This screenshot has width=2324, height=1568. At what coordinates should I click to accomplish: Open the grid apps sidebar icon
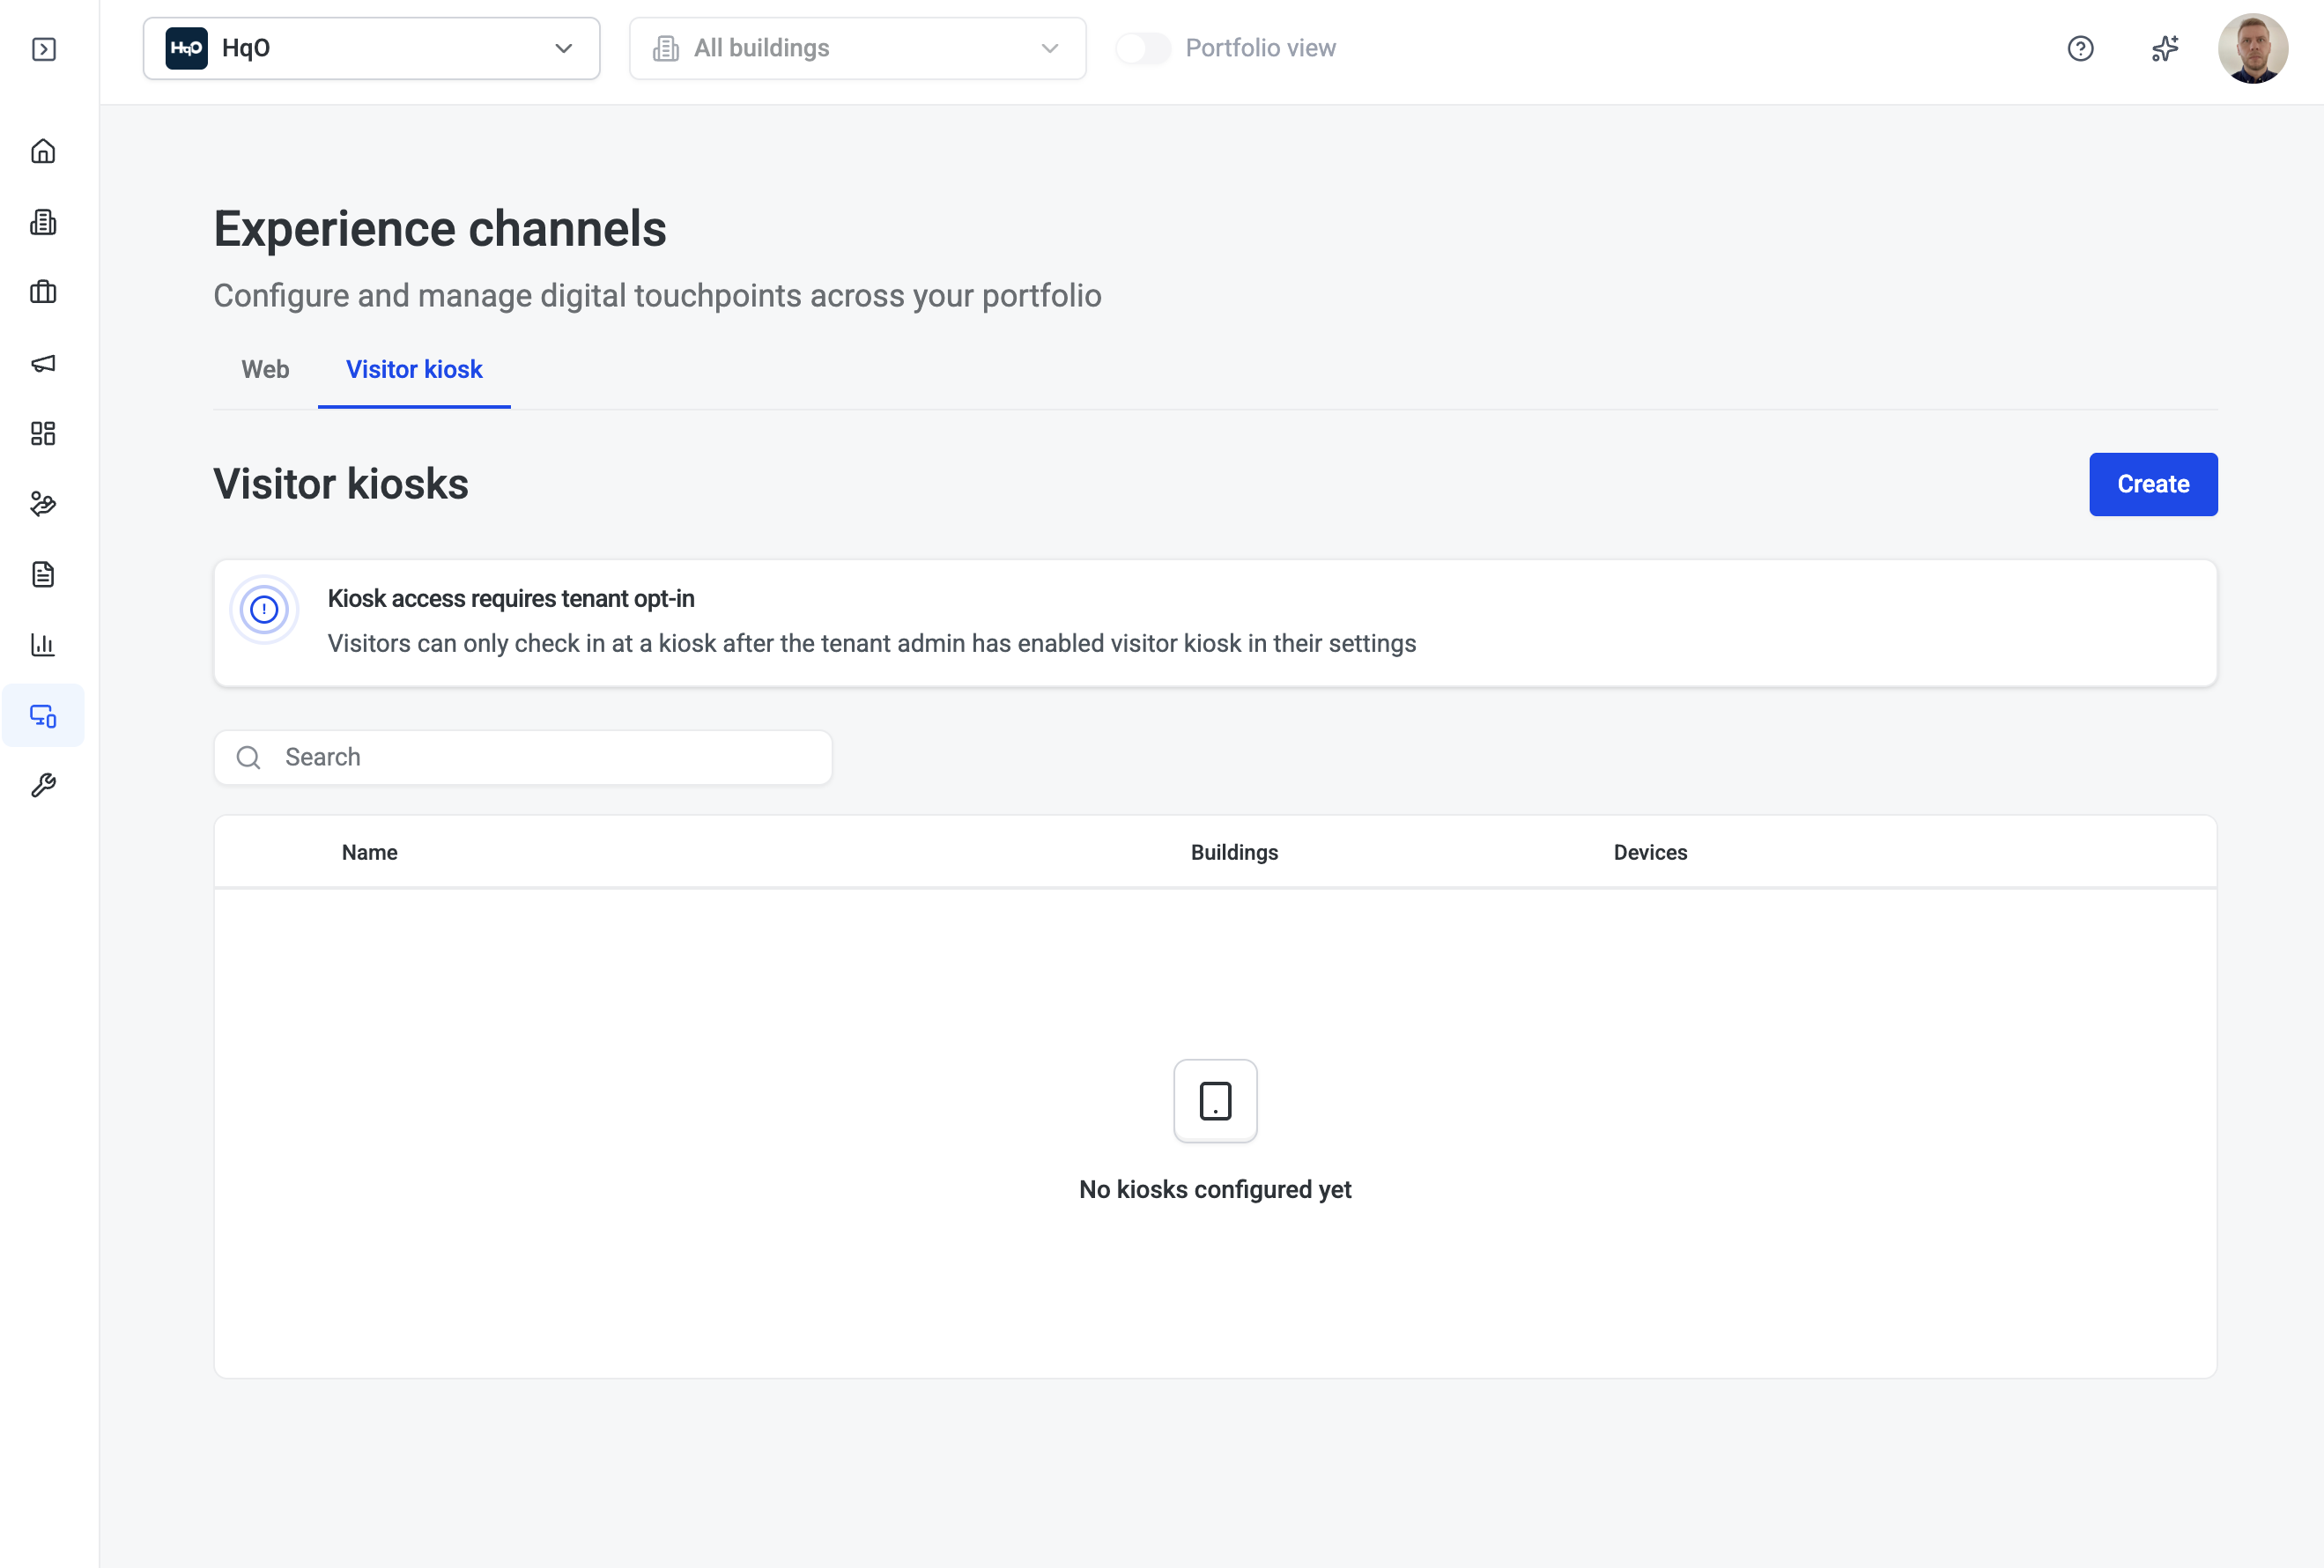pyautogui.click(x=43, y=433)
